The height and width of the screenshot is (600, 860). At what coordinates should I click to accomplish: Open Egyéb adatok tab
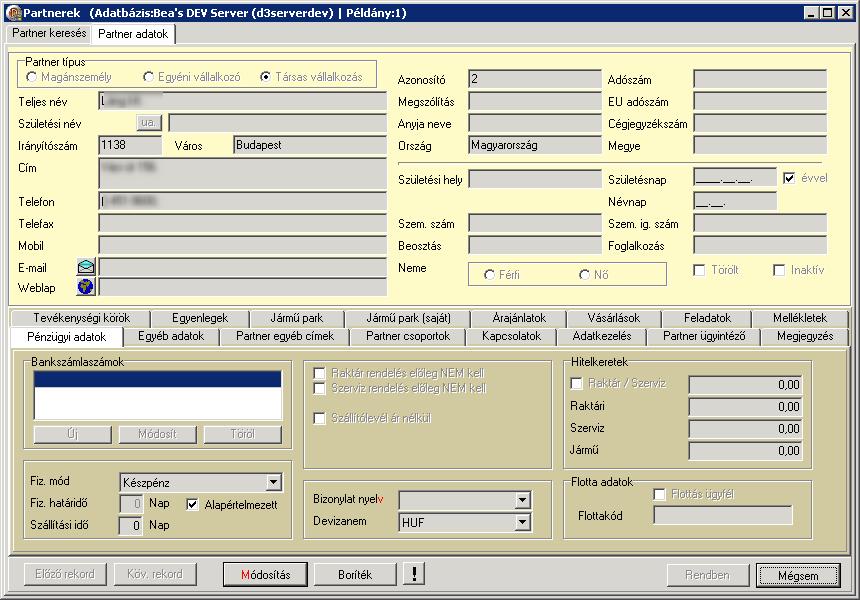click(171, 336)
